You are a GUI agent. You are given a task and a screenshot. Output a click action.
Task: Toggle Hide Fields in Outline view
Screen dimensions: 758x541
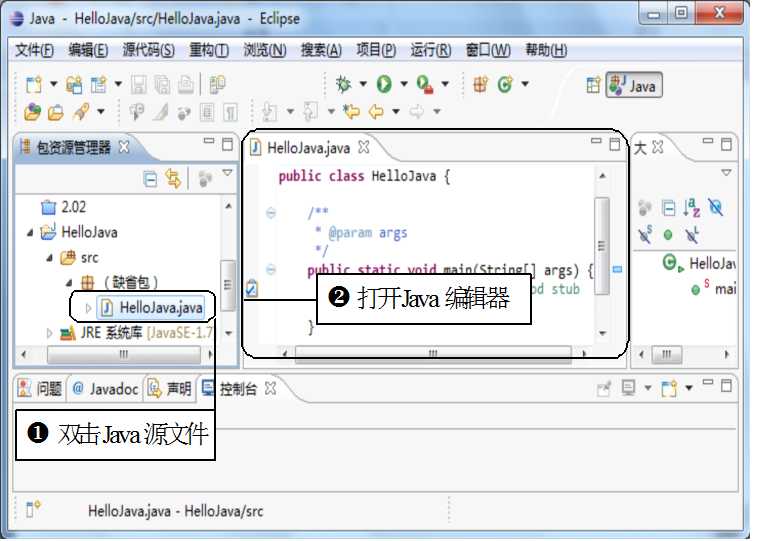pos(715,207)
